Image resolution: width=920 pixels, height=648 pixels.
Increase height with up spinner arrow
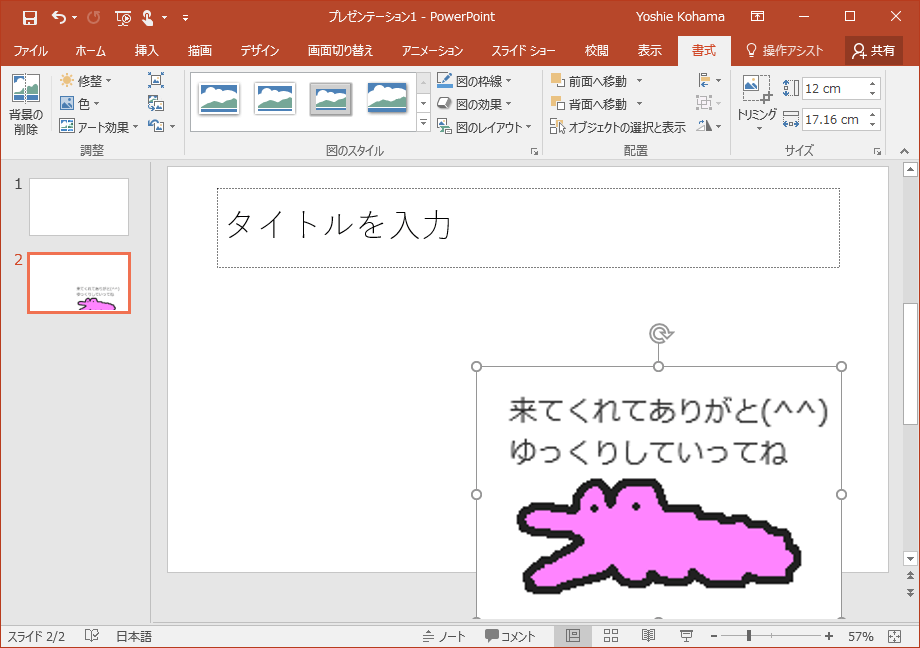pyautogui.click(x=872, y=83)
